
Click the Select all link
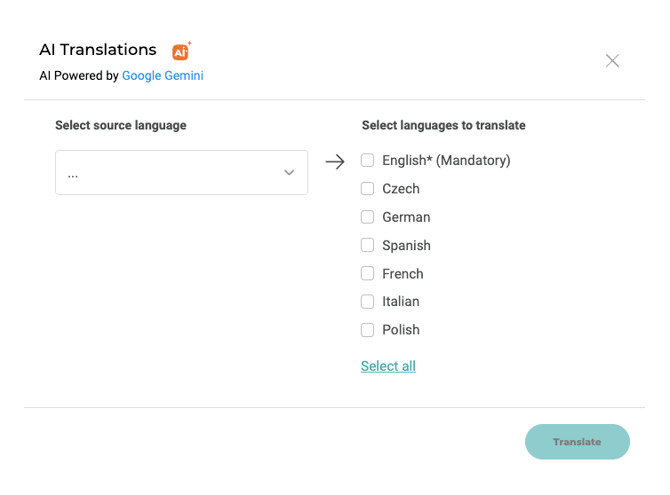point(388,366)
